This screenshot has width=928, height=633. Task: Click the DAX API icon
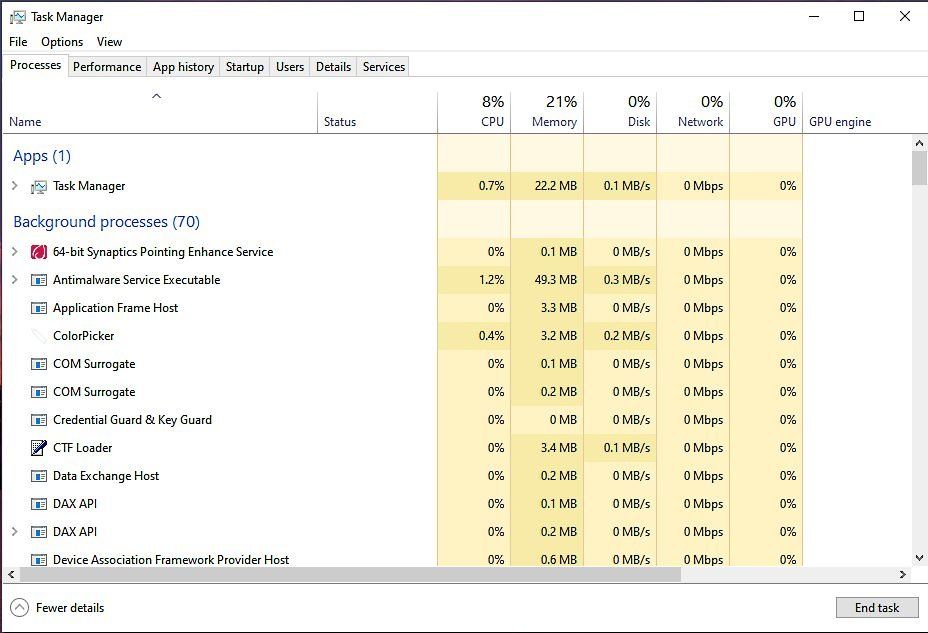coord(38,504)
